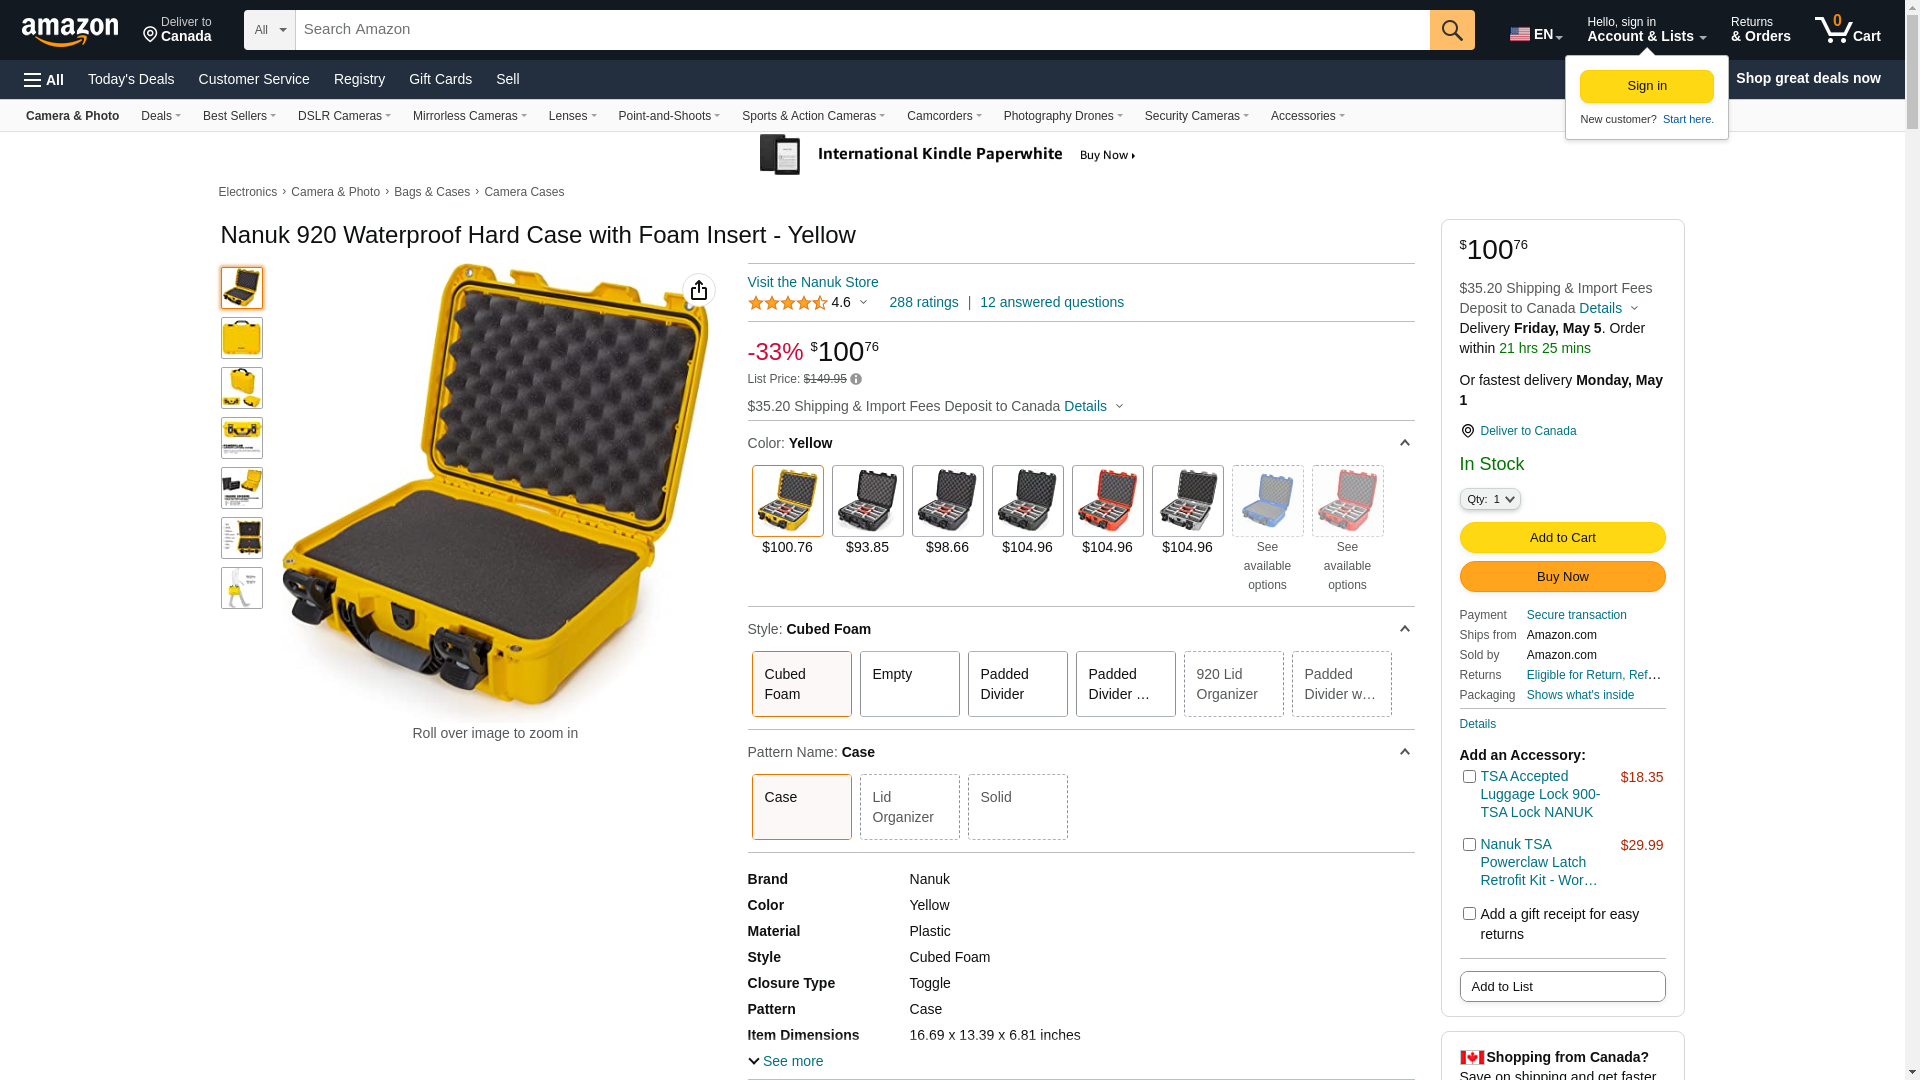Click the magnifying glass search button
Image resolution: width=1920 pixels, height=1080 pixels.
pos(1452,30)
